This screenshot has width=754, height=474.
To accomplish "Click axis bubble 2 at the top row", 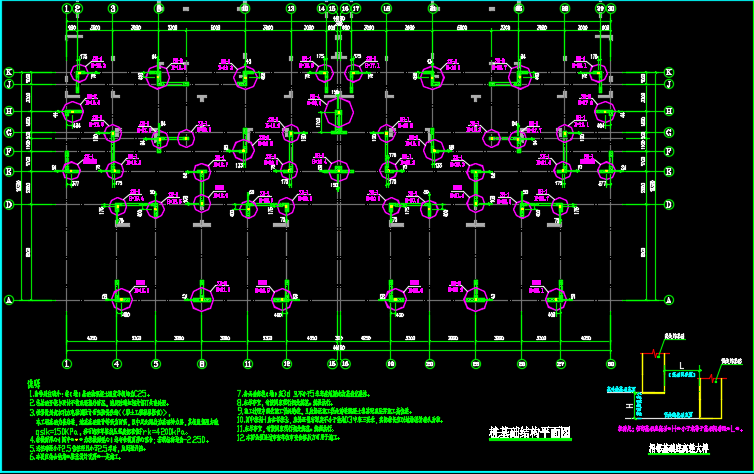I will pos(77,8).
